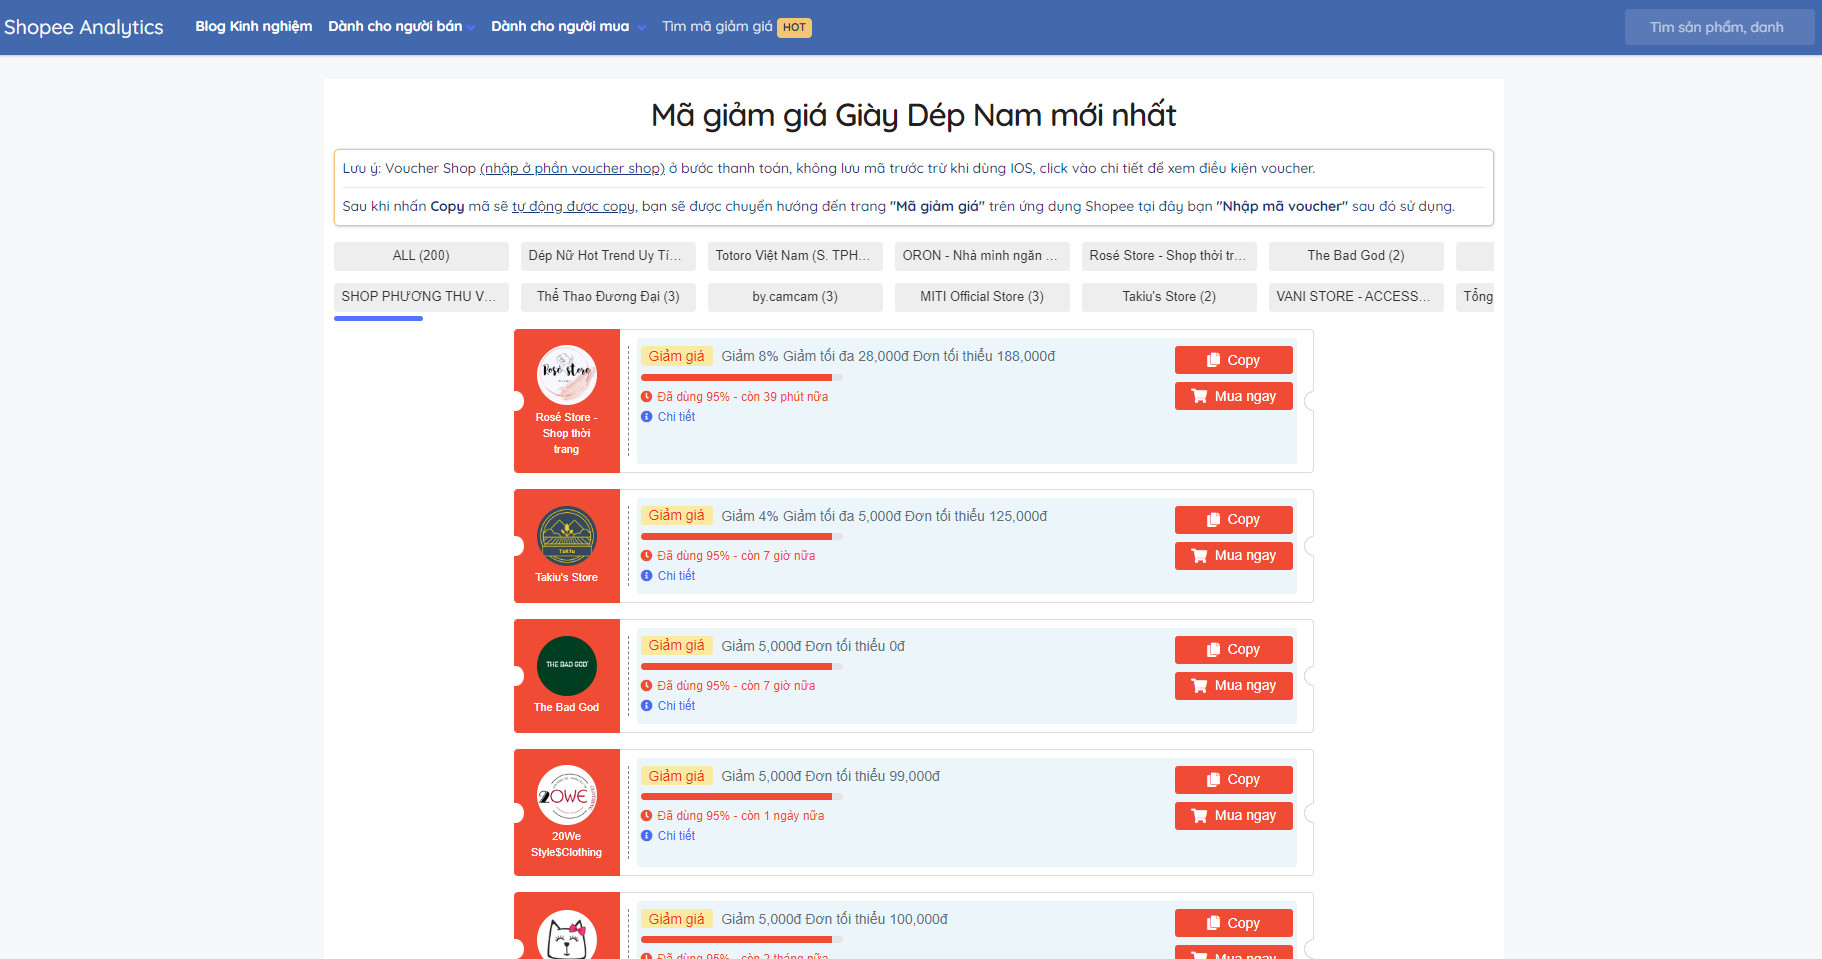The height and width of the screenshot is (959, 1822).
Task: Open 'Chi tiết' link for The Bad God voucher
Action: 676,706
